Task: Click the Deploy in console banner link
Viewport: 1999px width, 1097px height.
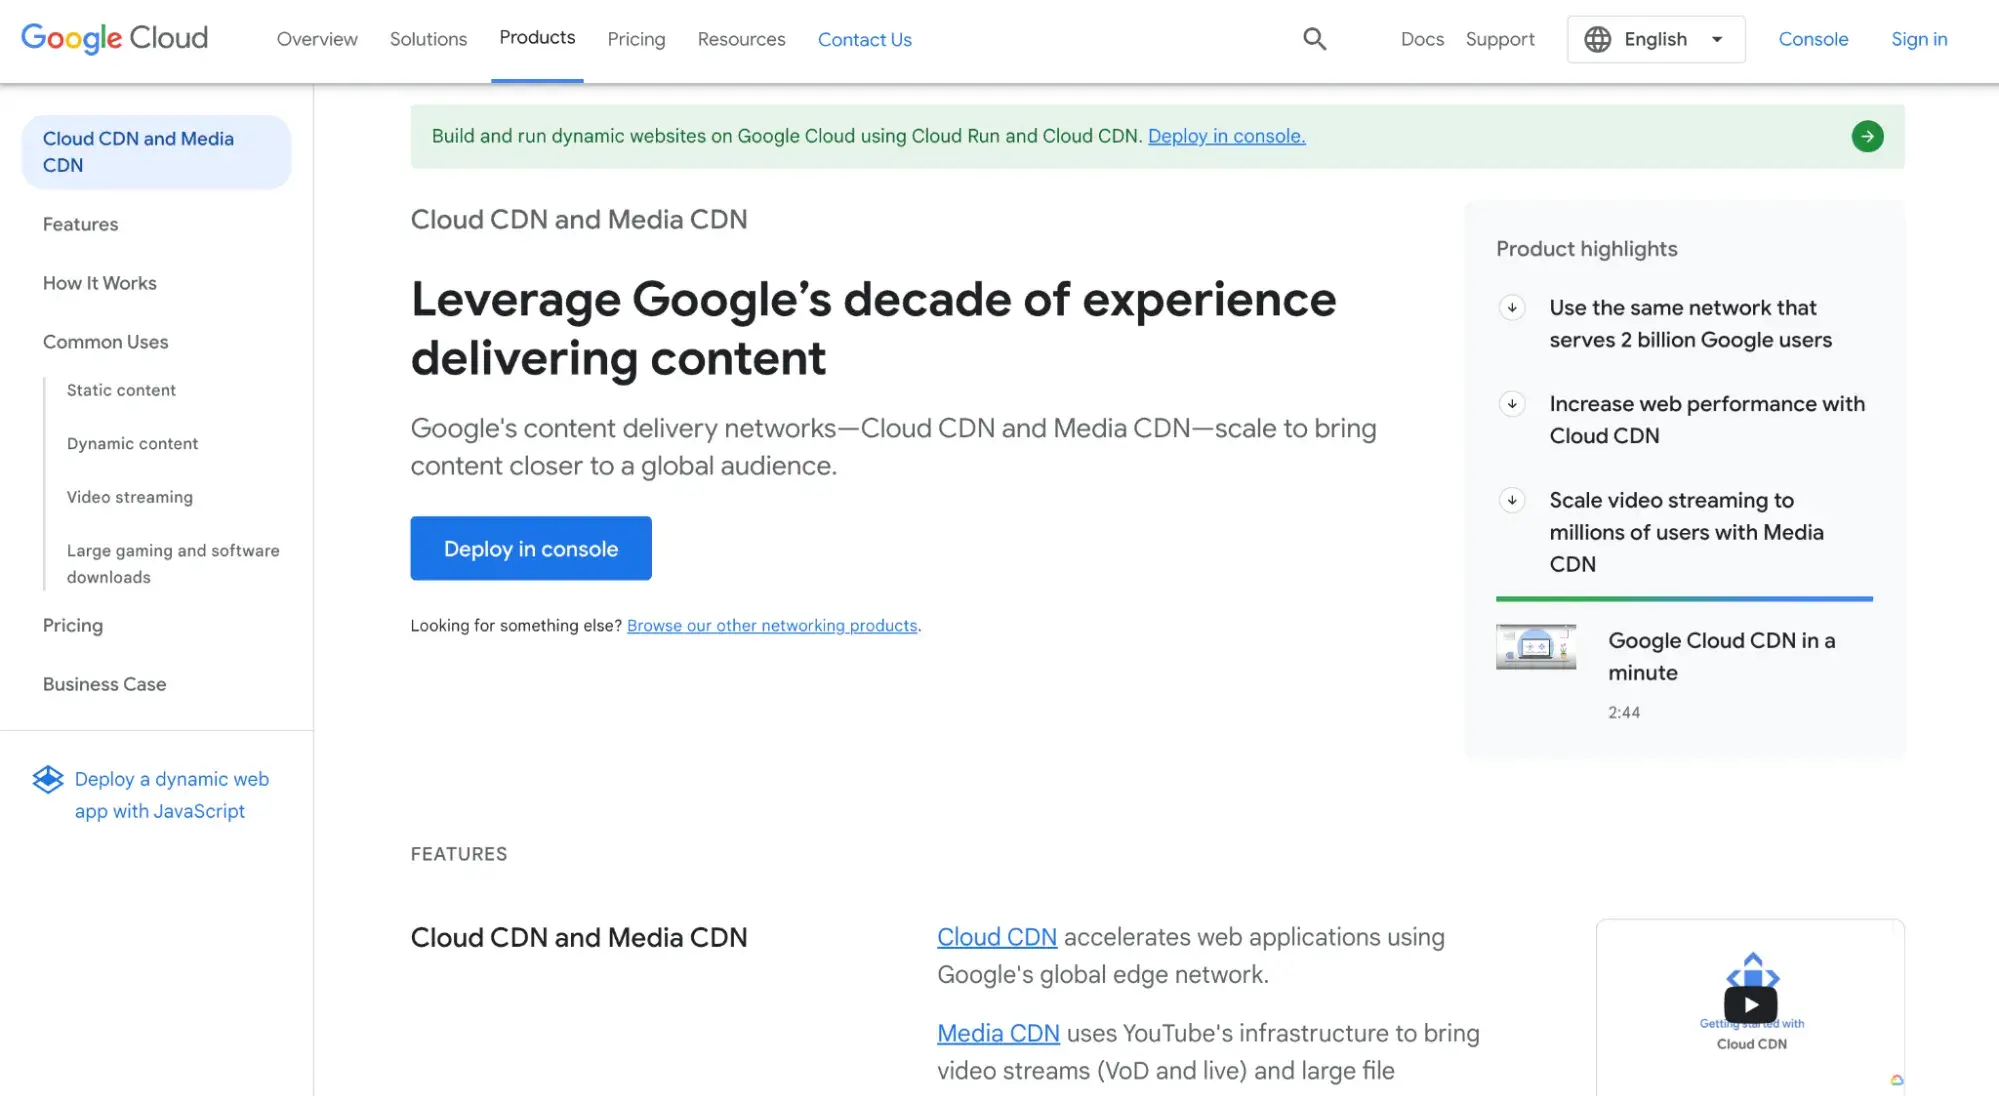Action: [x=1225, y=136]
